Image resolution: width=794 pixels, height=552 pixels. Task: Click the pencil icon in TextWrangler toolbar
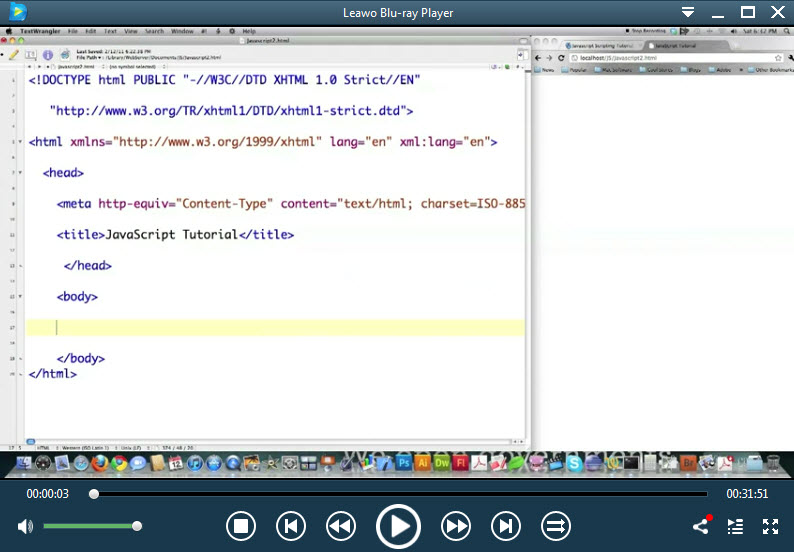click(x=14, y=55)
